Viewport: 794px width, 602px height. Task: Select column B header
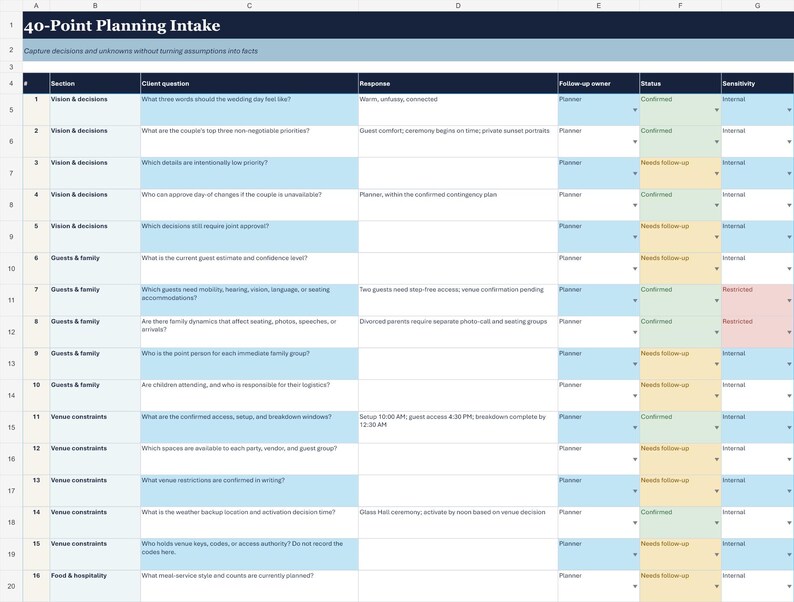[95, 6]
